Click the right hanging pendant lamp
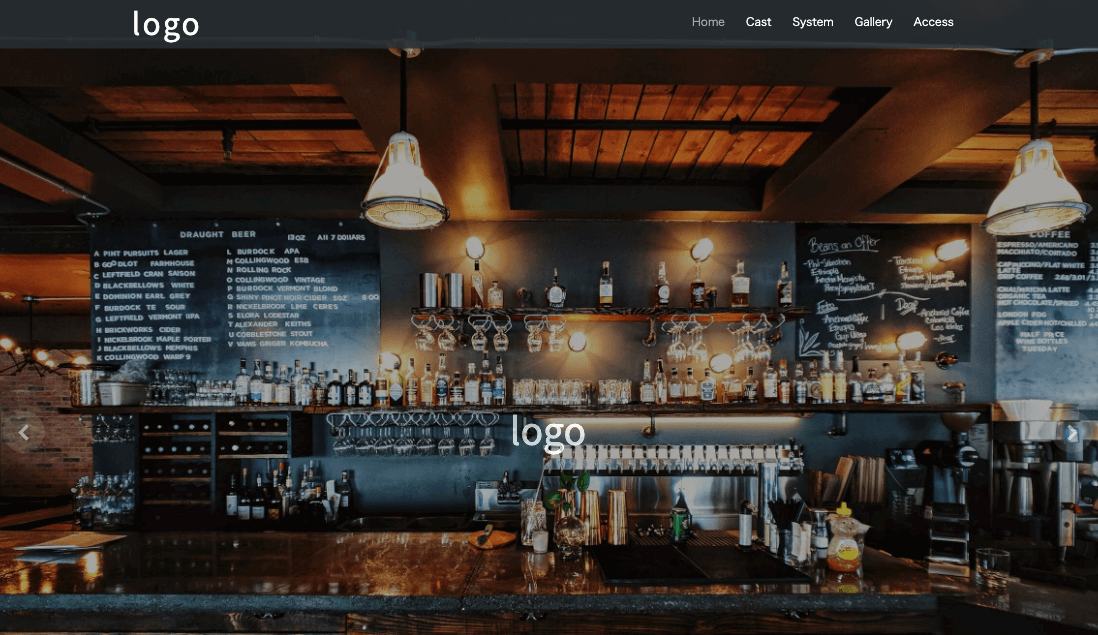 pos(1036,190)
